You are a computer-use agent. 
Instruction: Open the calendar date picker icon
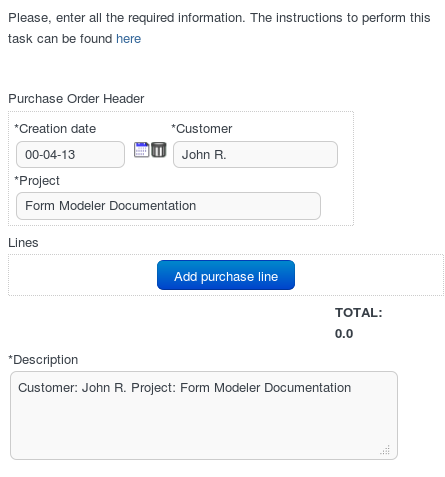[x=141, y=149]
